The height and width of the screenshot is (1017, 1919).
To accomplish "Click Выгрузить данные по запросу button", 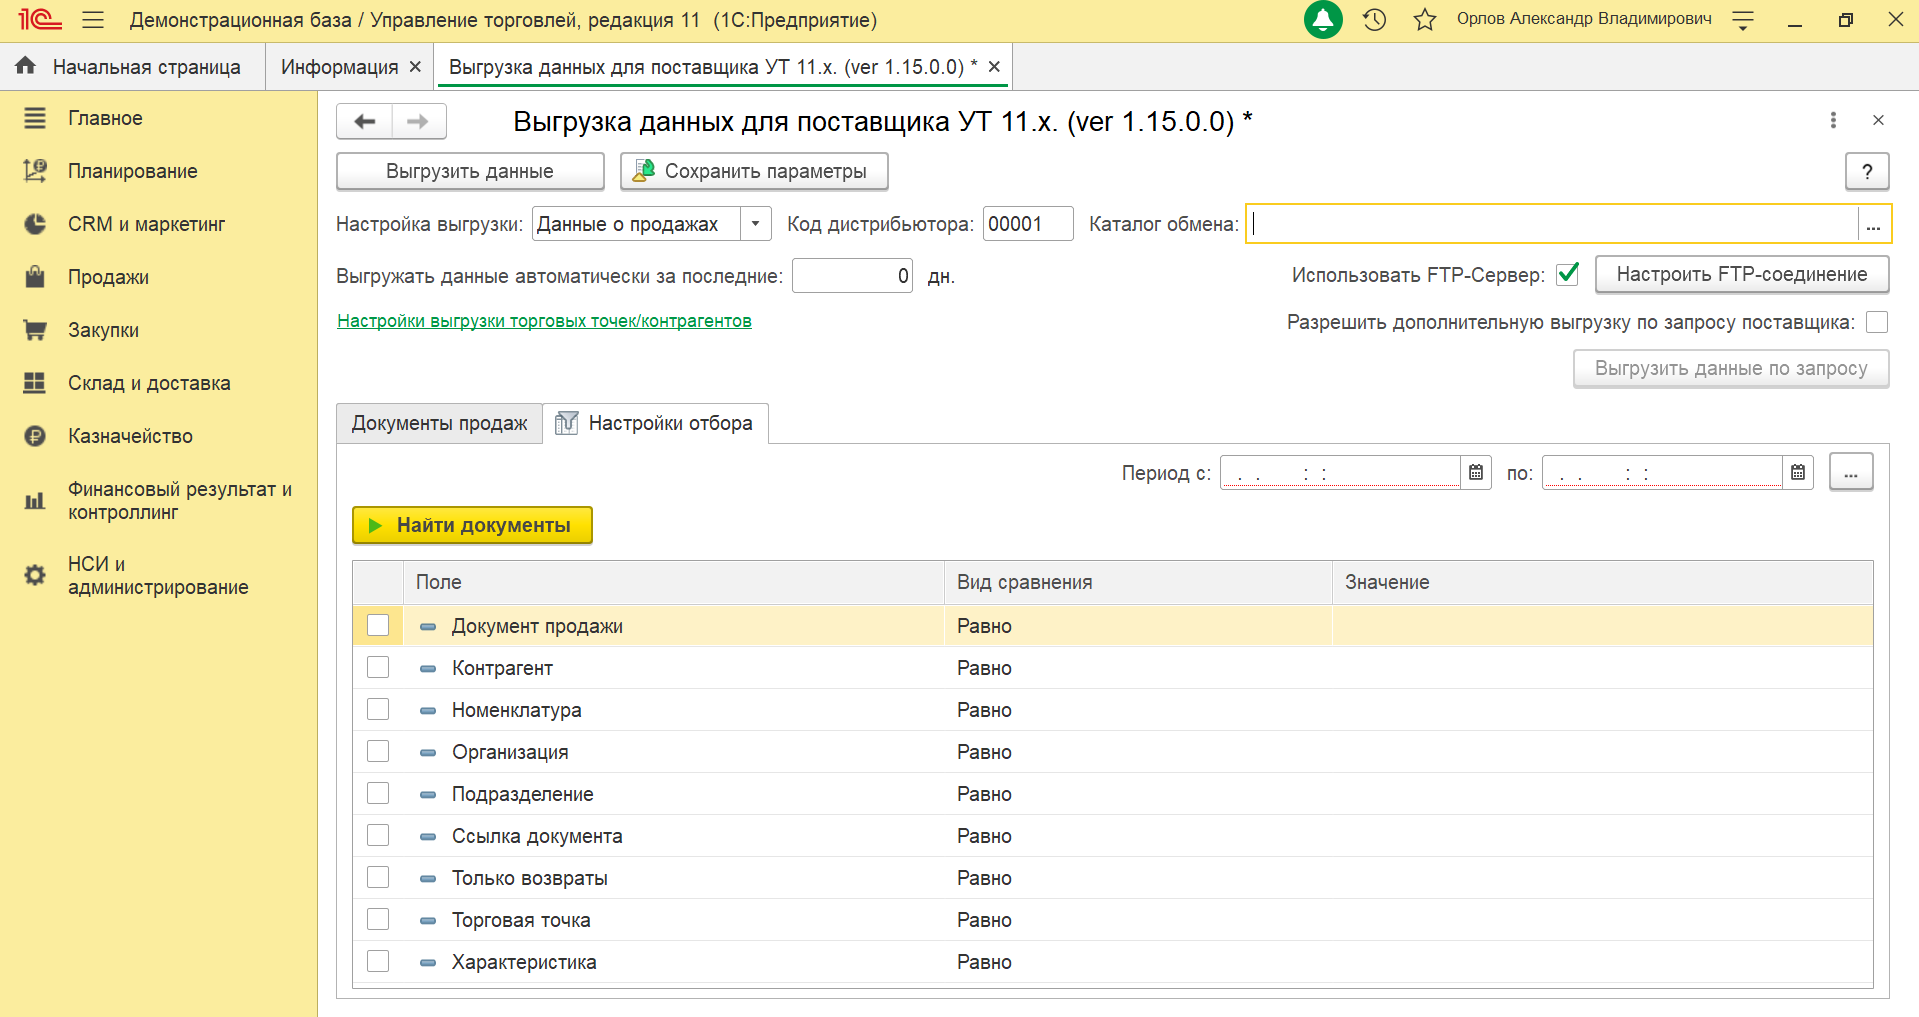I will coord(1731,368).
